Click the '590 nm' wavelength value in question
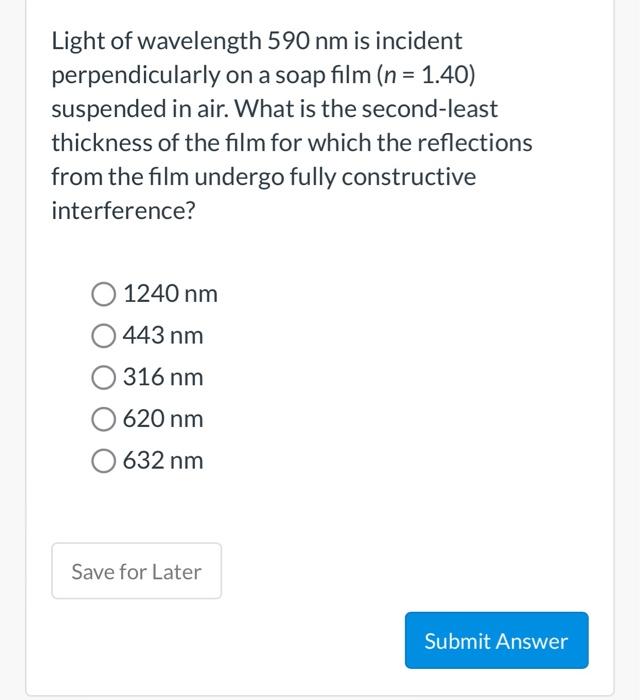Viewport: 640px width, 700px height. pyautogui.click(x=308, y=41)
